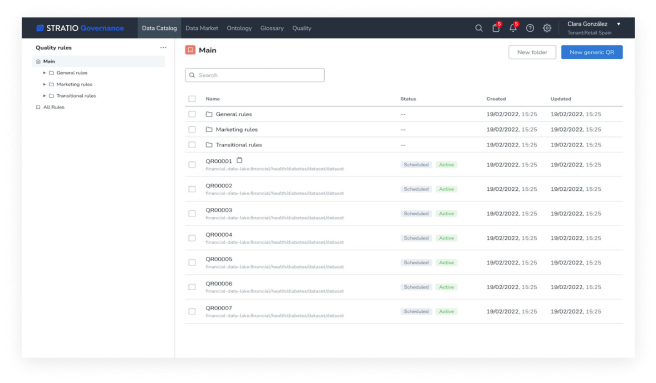The width and height of the screenshot is (656, 383).
Task: Click the Main icon in the sidebar tree
Action: click(x=38, y=62)
